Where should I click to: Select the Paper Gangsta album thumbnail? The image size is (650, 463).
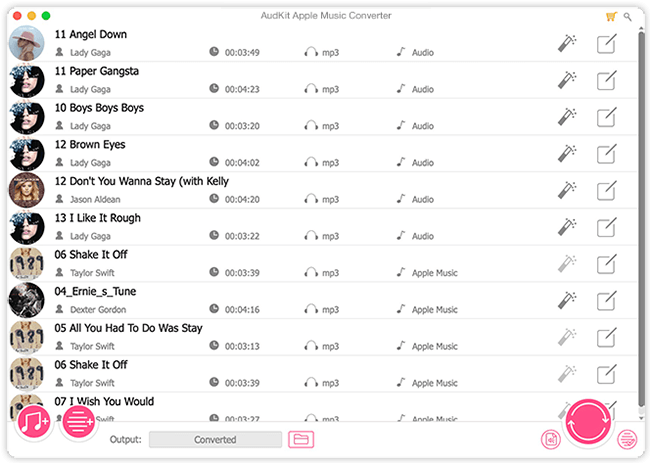click(x=27, y=80)
